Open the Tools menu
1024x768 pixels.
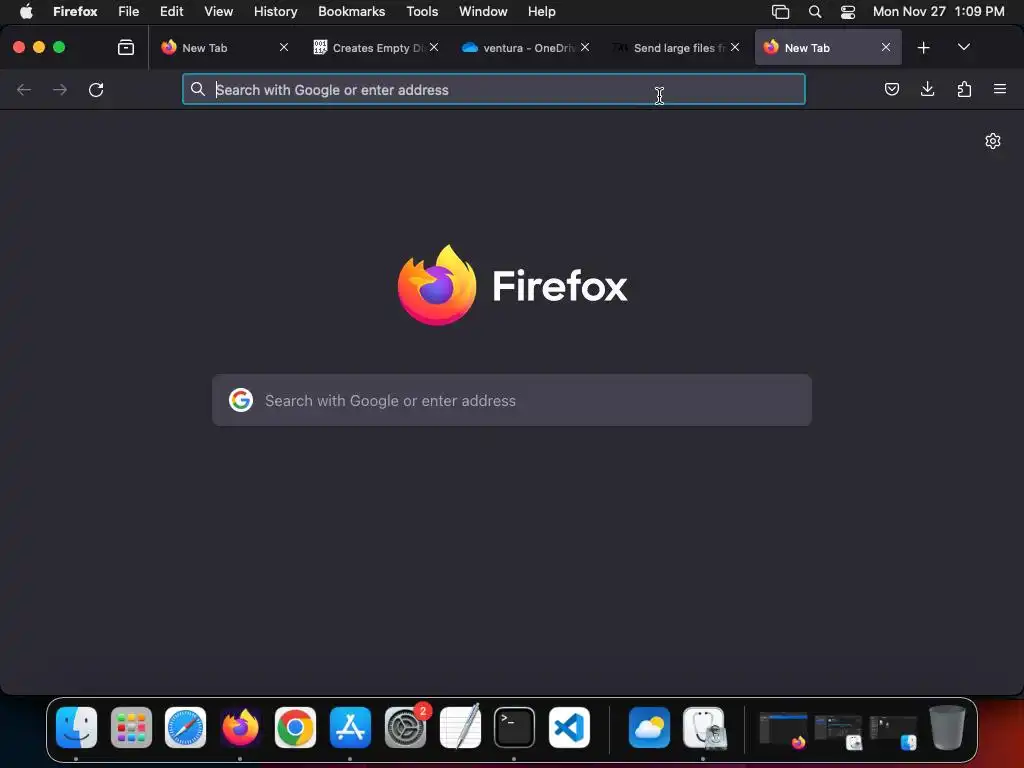(422, 11)
